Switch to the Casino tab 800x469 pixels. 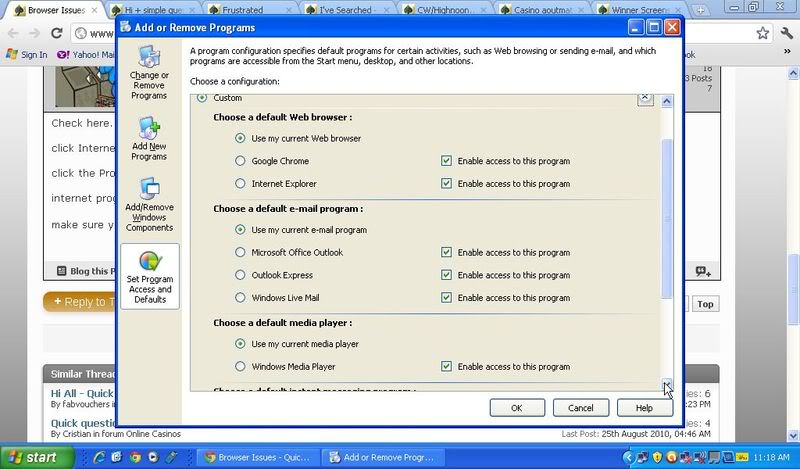pos(542,10)
